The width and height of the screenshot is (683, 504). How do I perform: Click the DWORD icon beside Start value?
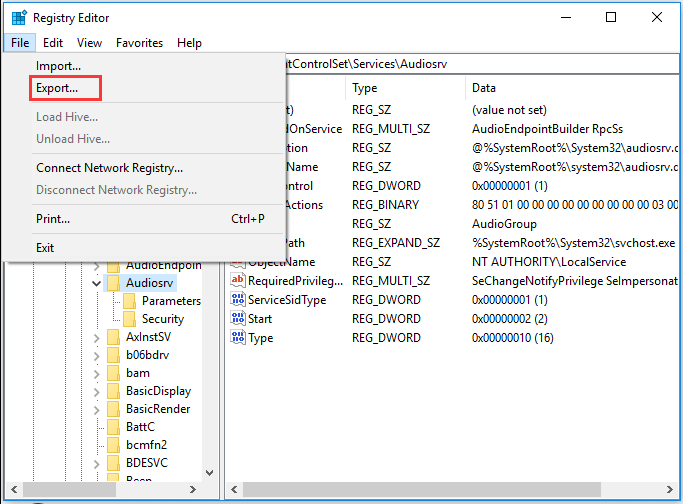tap(238, 318)
